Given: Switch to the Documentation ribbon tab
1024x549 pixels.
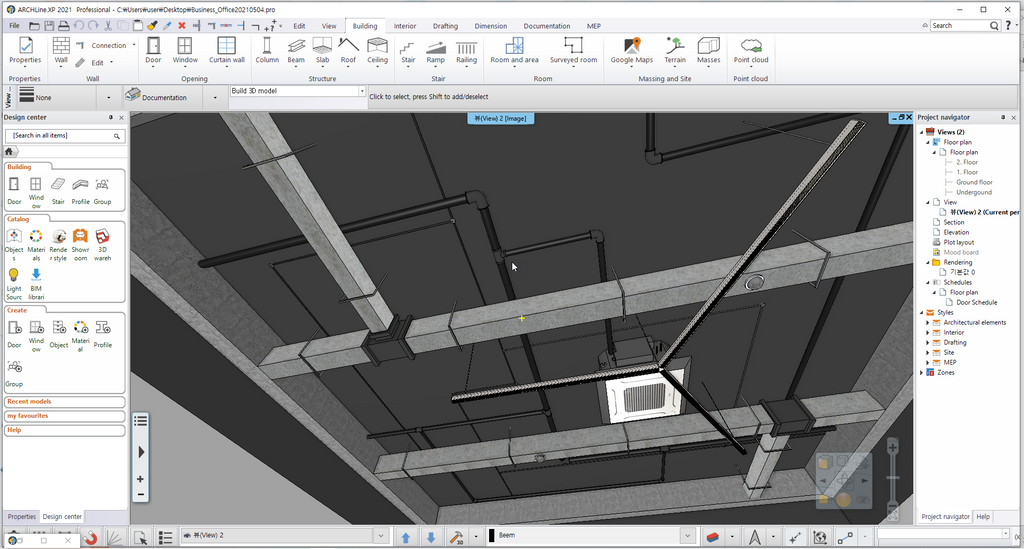Looking at the screenshot, I should tap(547, 26).
